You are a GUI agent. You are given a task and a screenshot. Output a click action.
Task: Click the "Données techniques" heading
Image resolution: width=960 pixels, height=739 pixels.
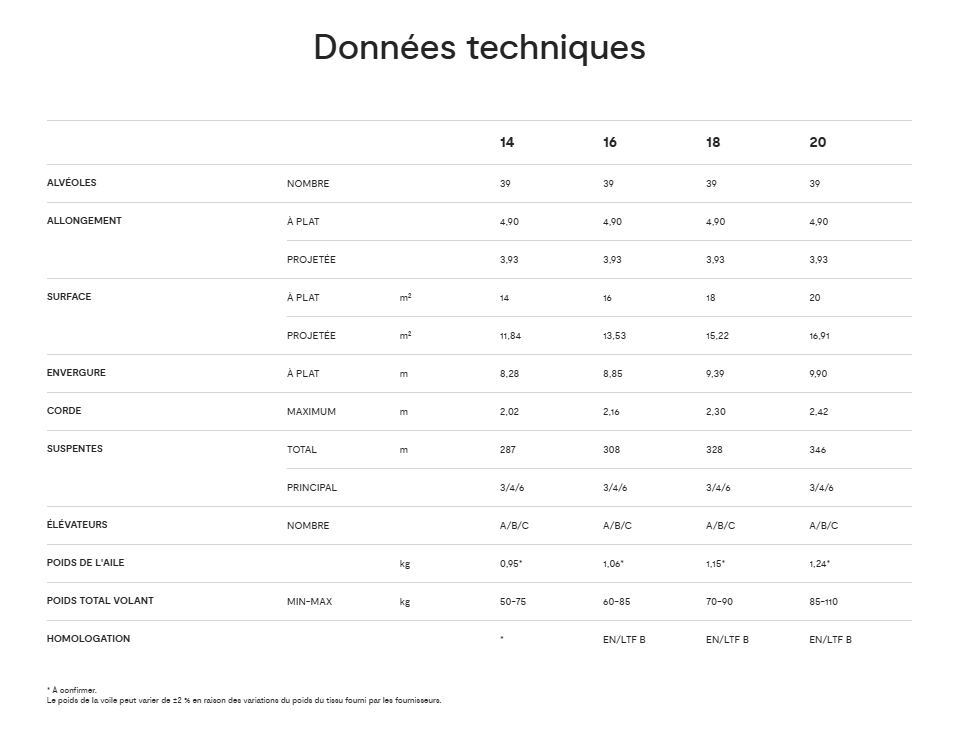479,47
